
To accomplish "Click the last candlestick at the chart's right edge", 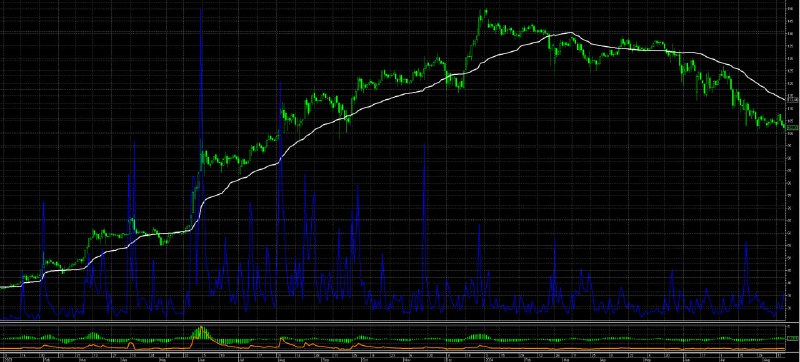I will [784, 126].
